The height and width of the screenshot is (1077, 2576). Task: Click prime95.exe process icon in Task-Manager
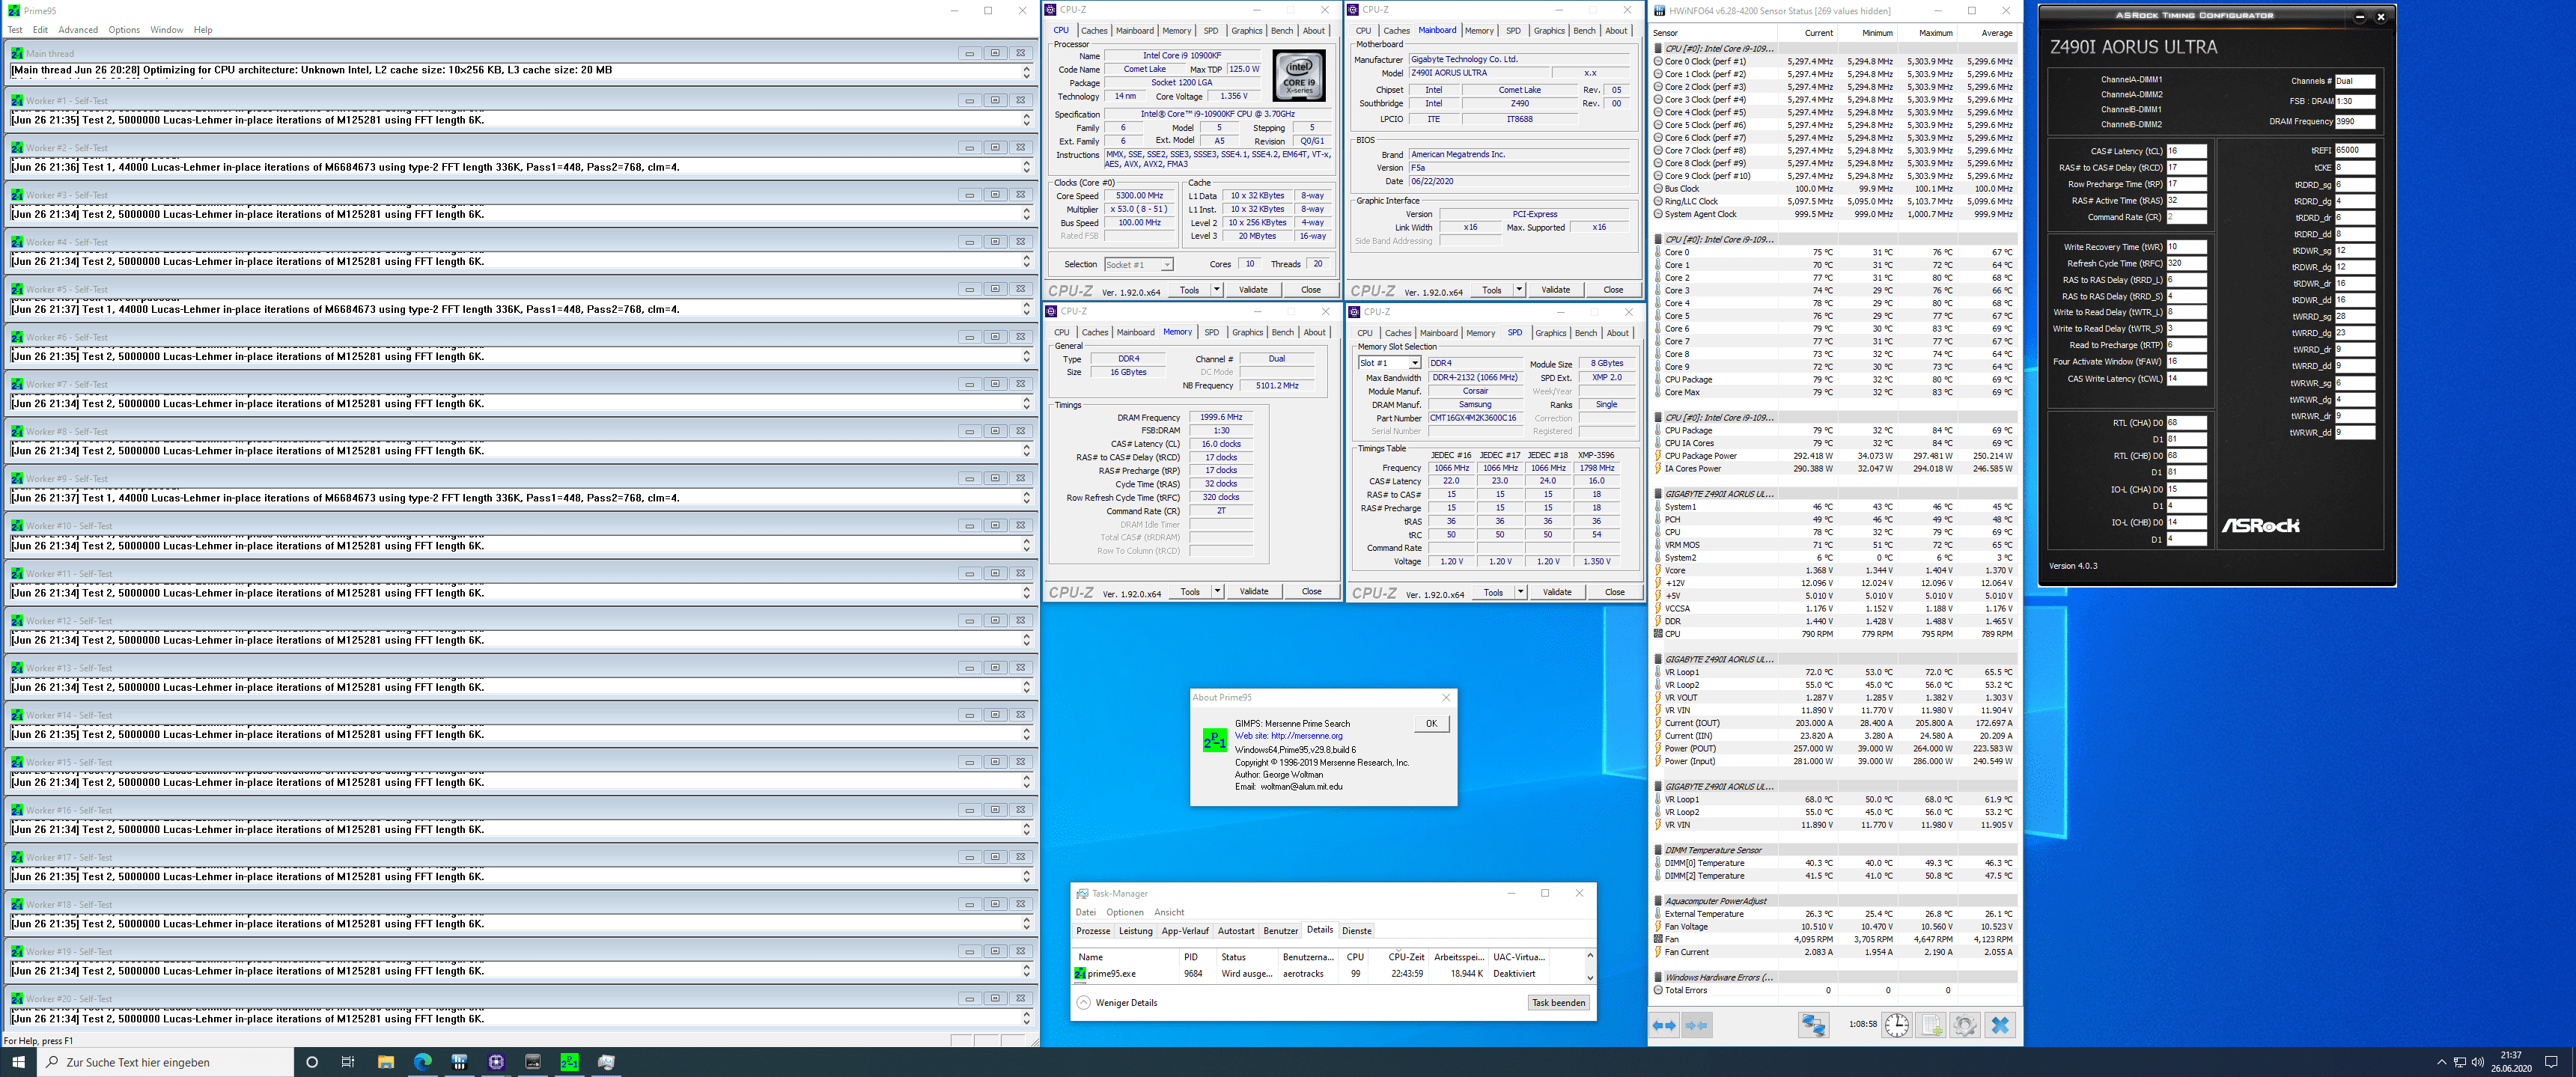point(1080,973)
